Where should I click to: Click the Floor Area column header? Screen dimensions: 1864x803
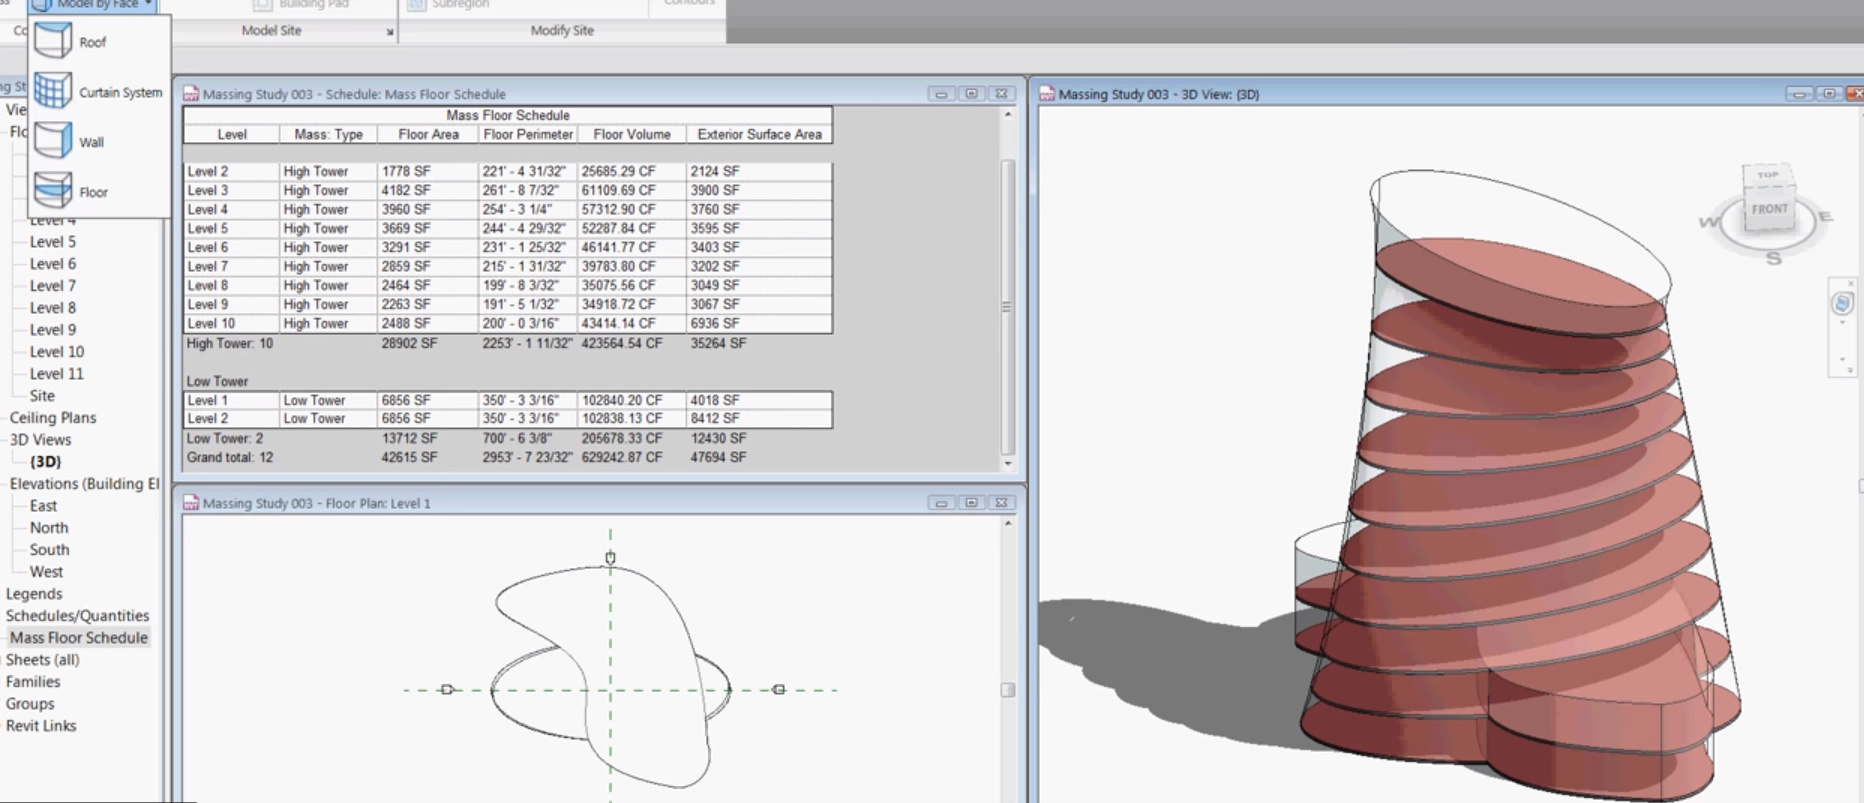(428, 134)
